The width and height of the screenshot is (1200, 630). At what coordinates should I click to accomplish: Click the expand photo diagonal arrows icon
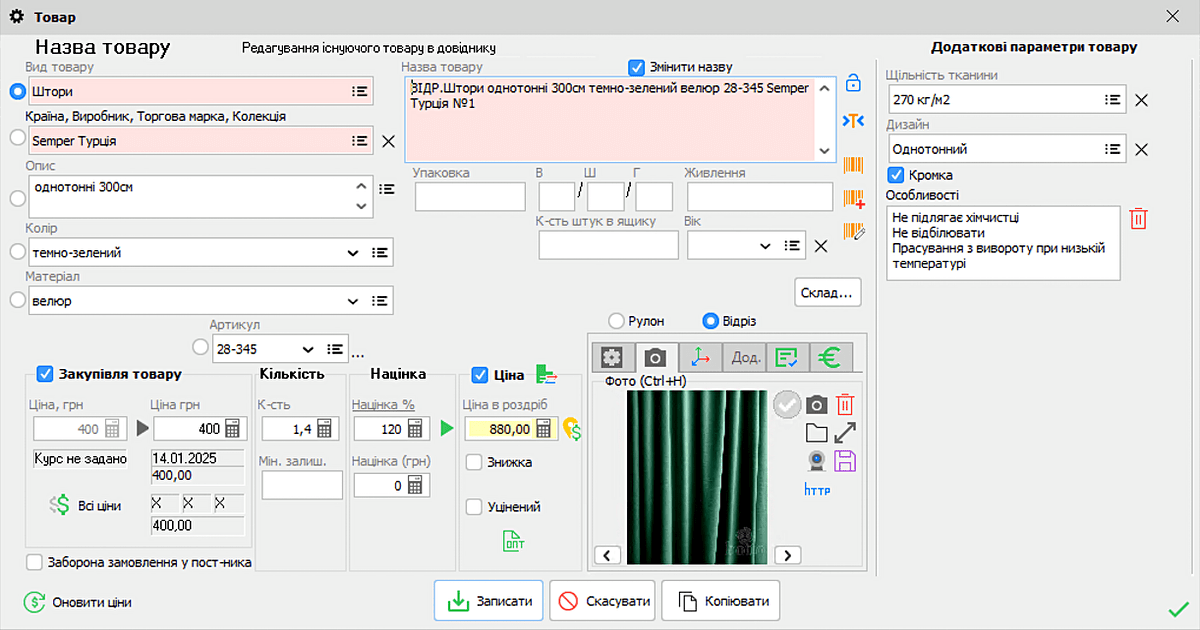[845, 433]
